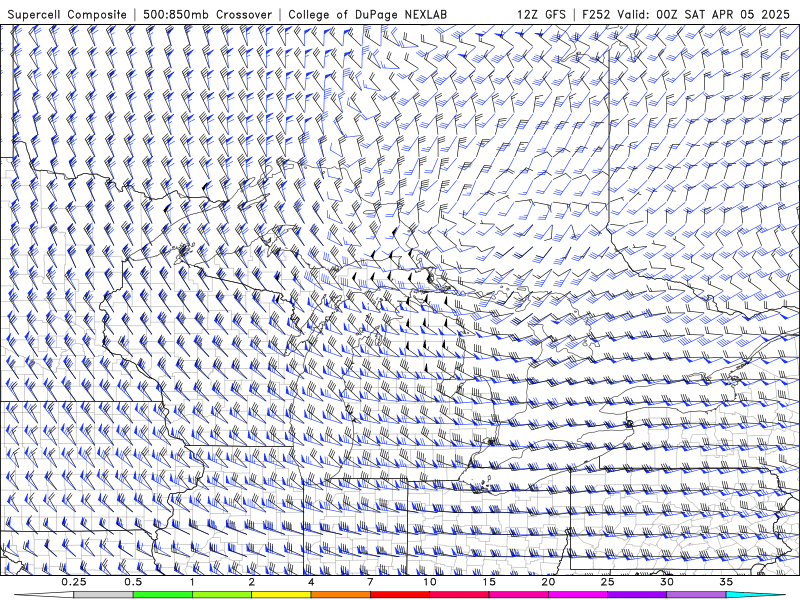Screen dimensions: 800x600
Task: Click the 0.5 legend value
Action: tap(133, 582)
